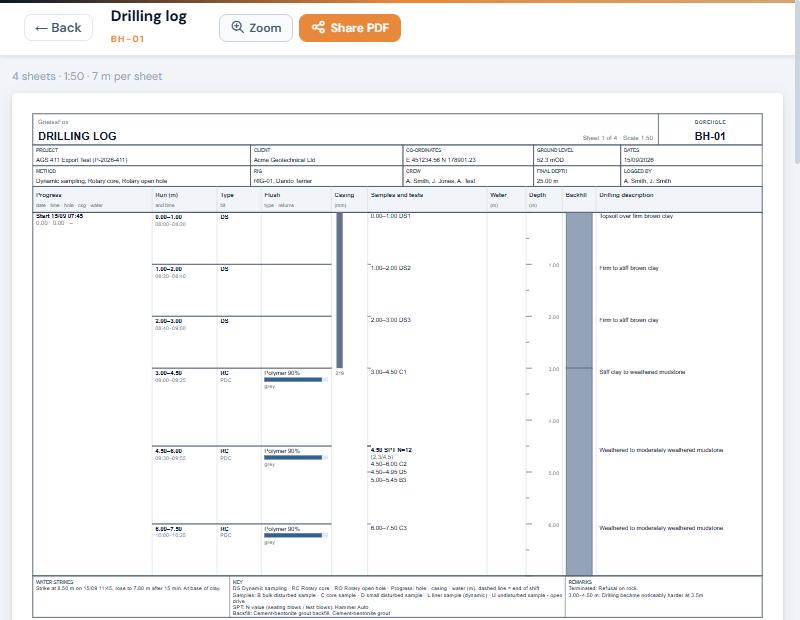Select the 'Drilling log' page title
This screenshot has height=620, width=800.
pos(148,16)
